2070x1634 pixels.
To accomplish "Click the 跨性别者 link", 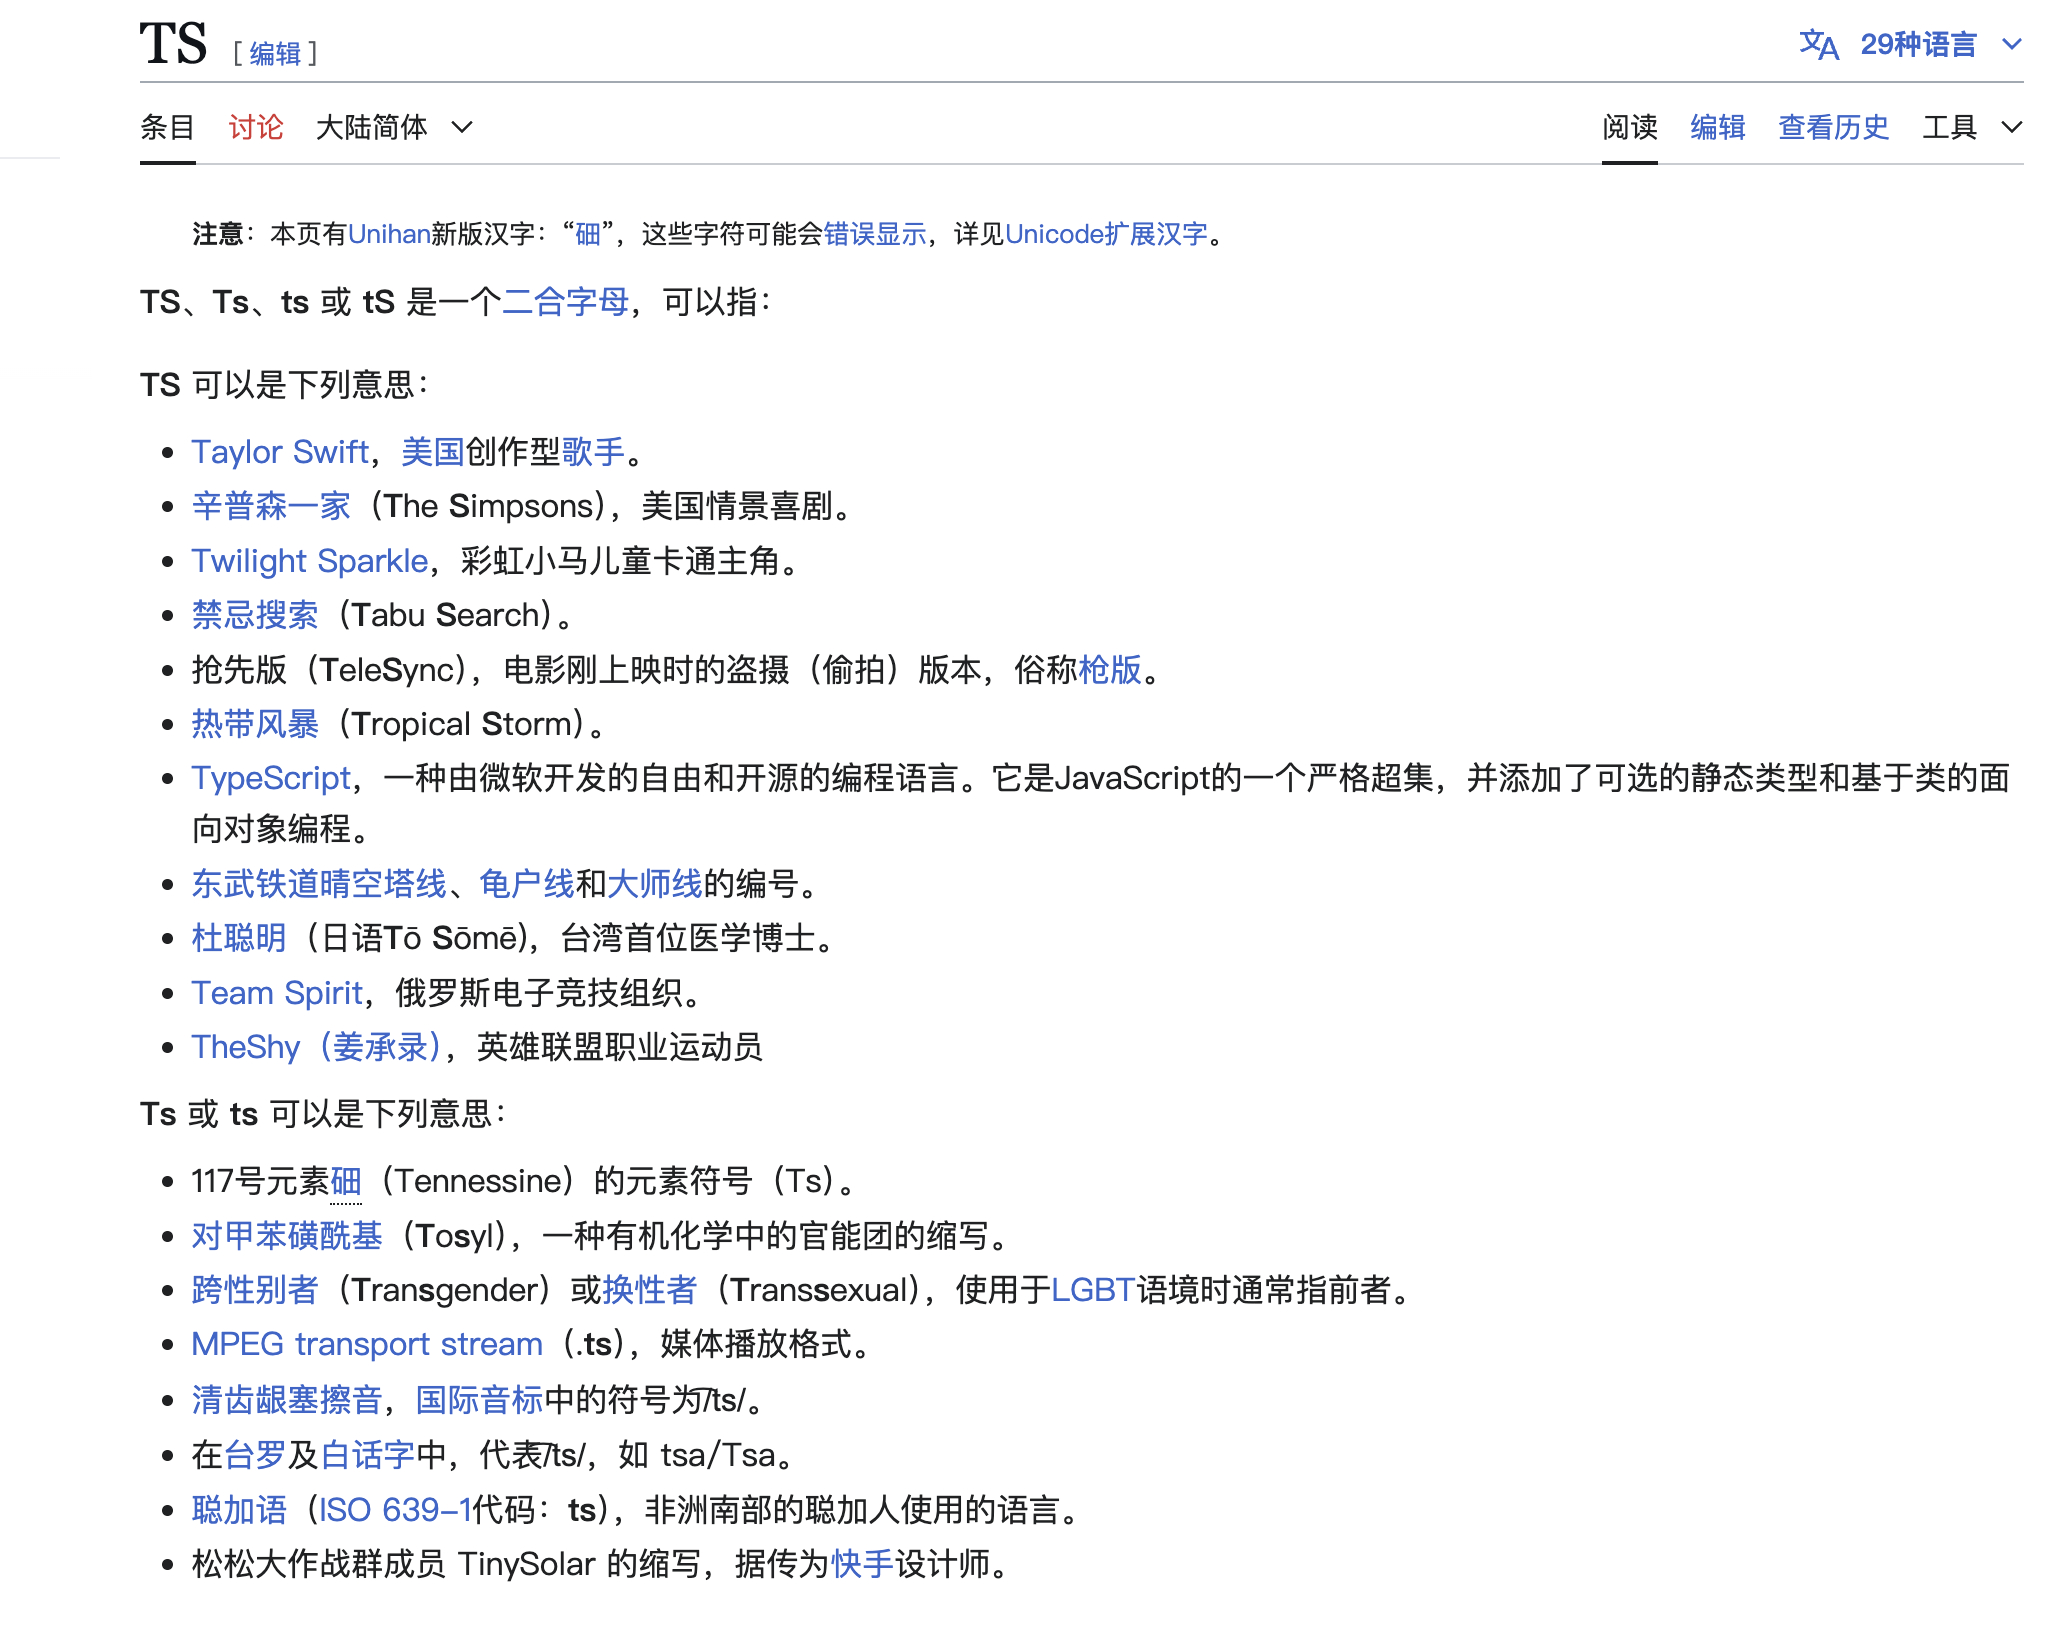I will coord(255,1290).
